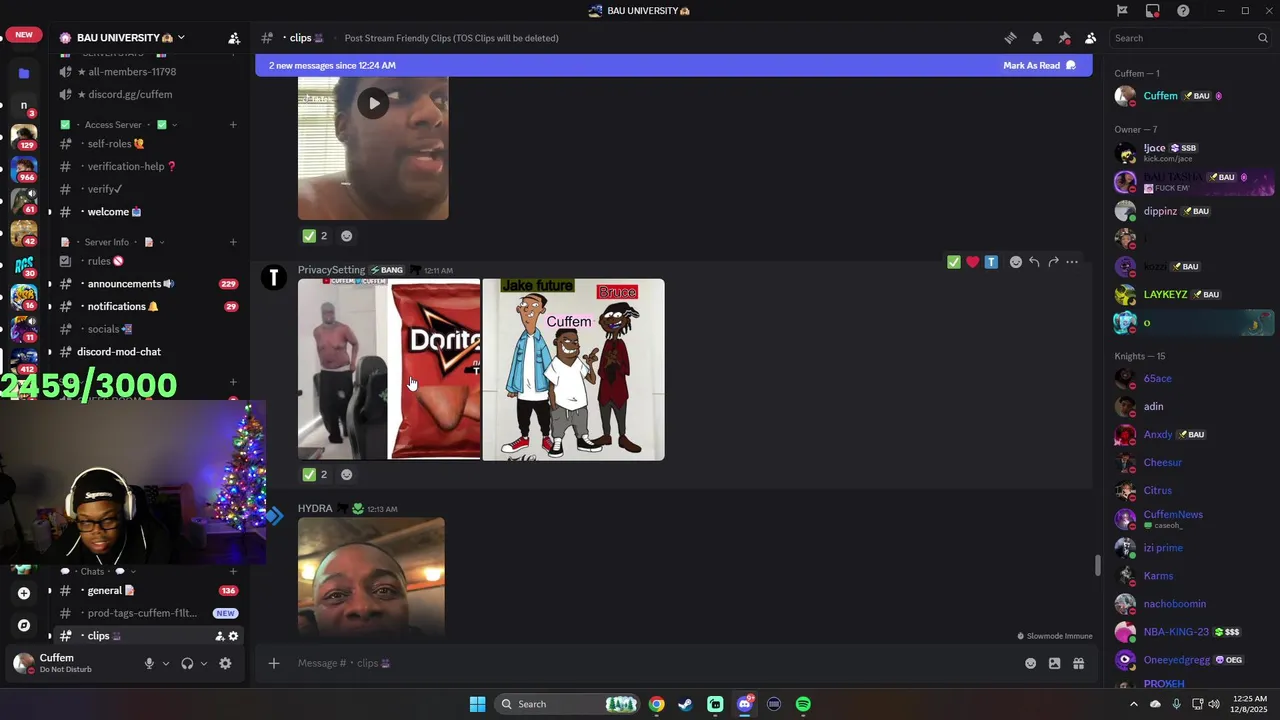Open PrivacySetting's Doritos image
Viewport: 1280px width, 720px height.
pos(389,370)
